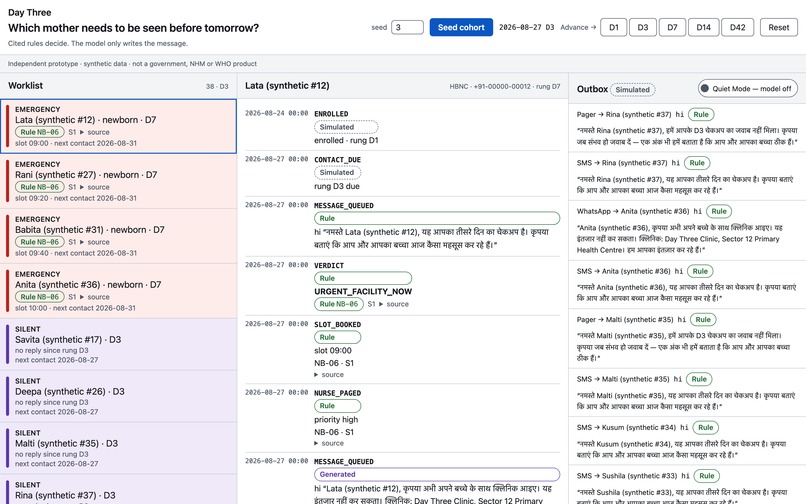
Task: Expand source disclosure on Babita worklist card
Action: click(94, 242)
